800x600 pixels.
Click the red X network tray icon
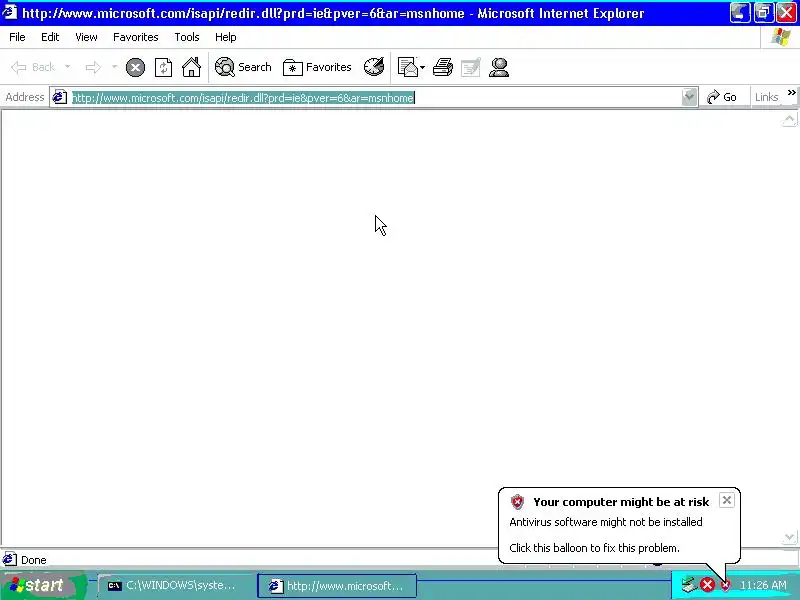707,585
